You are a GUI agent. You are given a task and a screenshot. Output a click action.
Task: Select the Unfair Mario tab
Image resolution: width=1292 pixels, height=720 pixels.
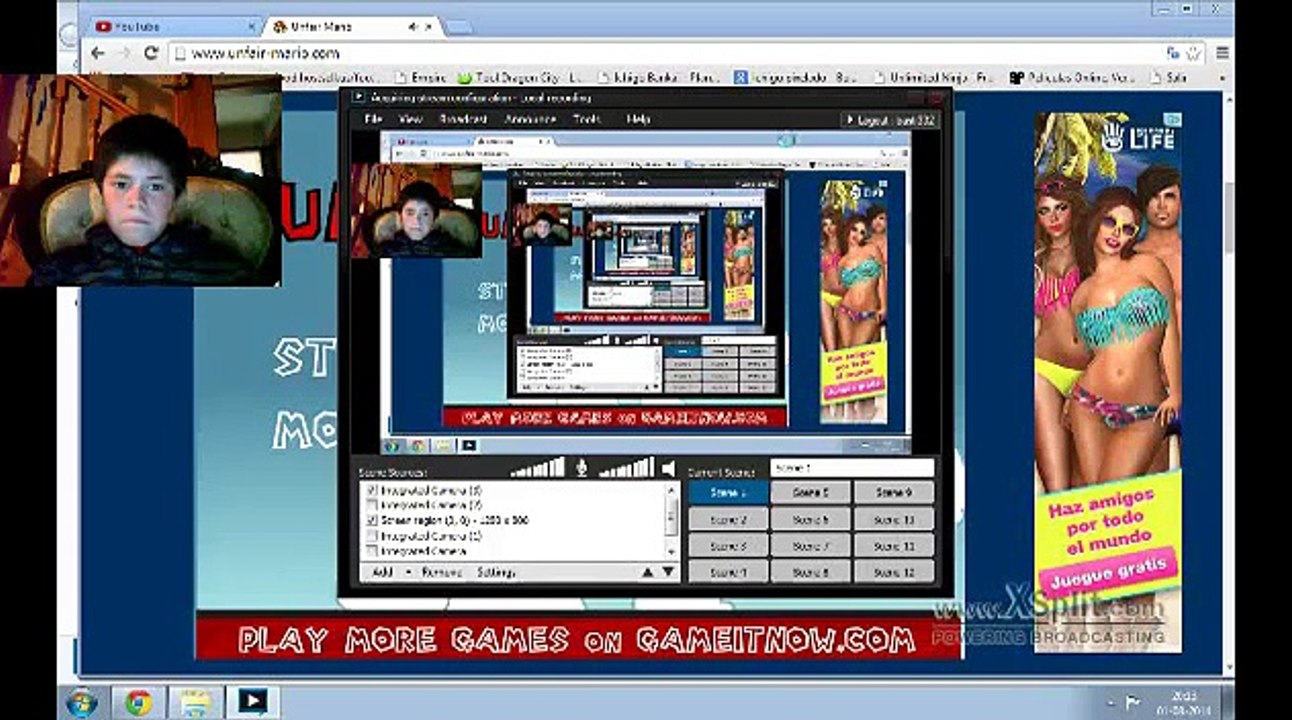click(x=352, y=27)
